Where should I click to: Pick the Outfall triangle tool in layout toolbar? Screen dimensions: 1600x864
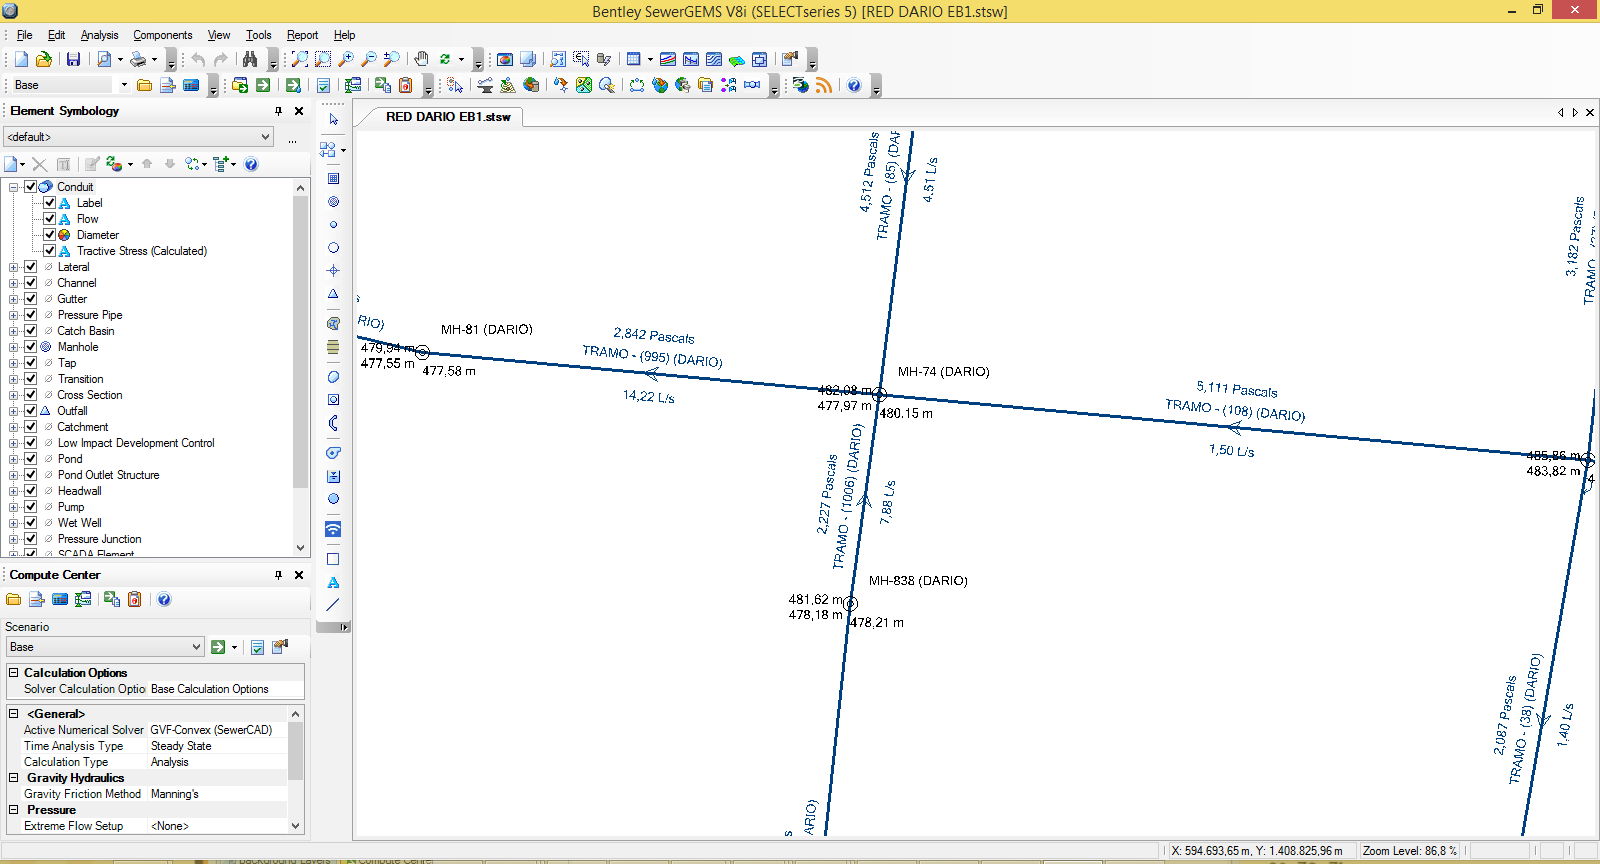coord(333,294)
